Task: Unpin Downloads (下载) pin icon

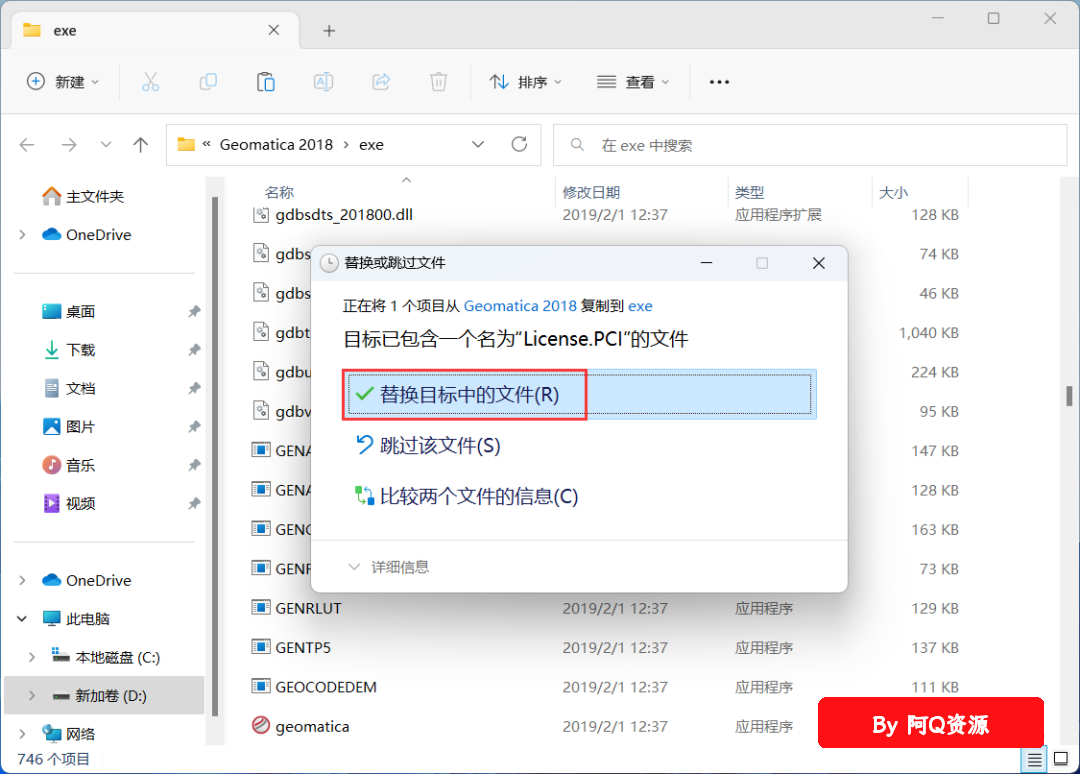Action: pyautogui.click(x=194, y=350)
